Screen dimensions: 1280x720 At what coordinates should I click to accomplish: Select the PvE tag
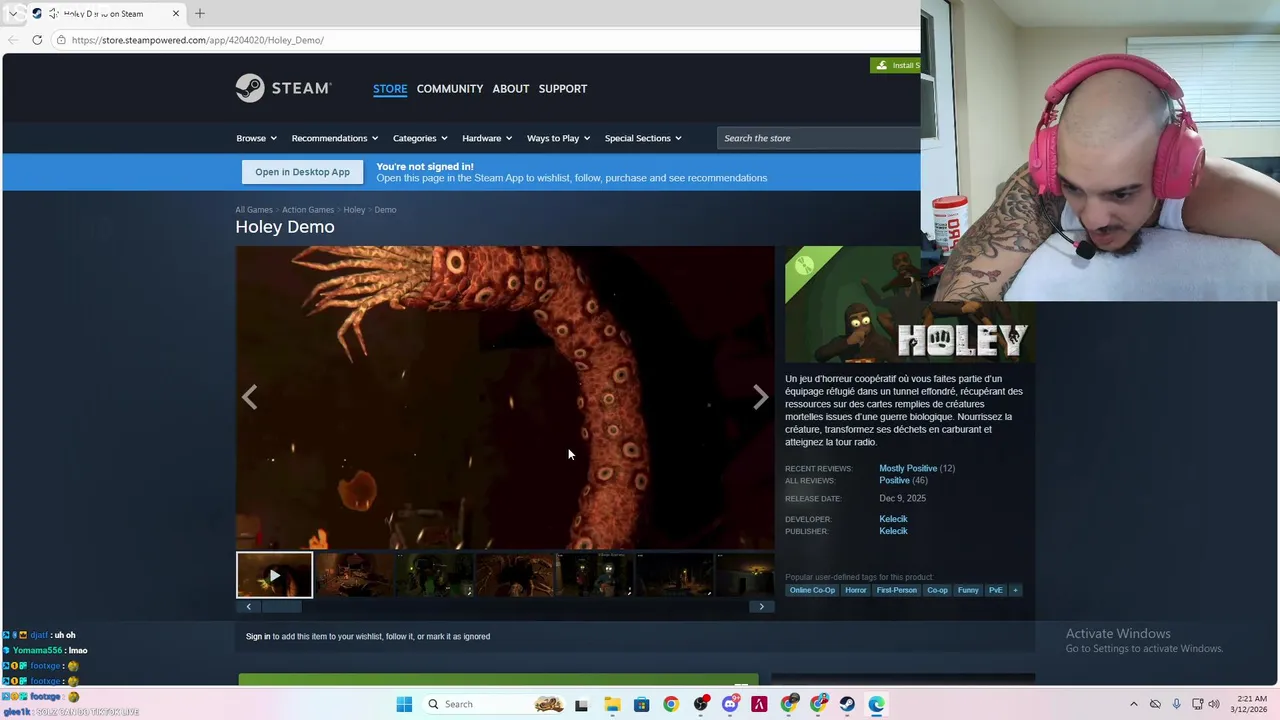[995, 590]
